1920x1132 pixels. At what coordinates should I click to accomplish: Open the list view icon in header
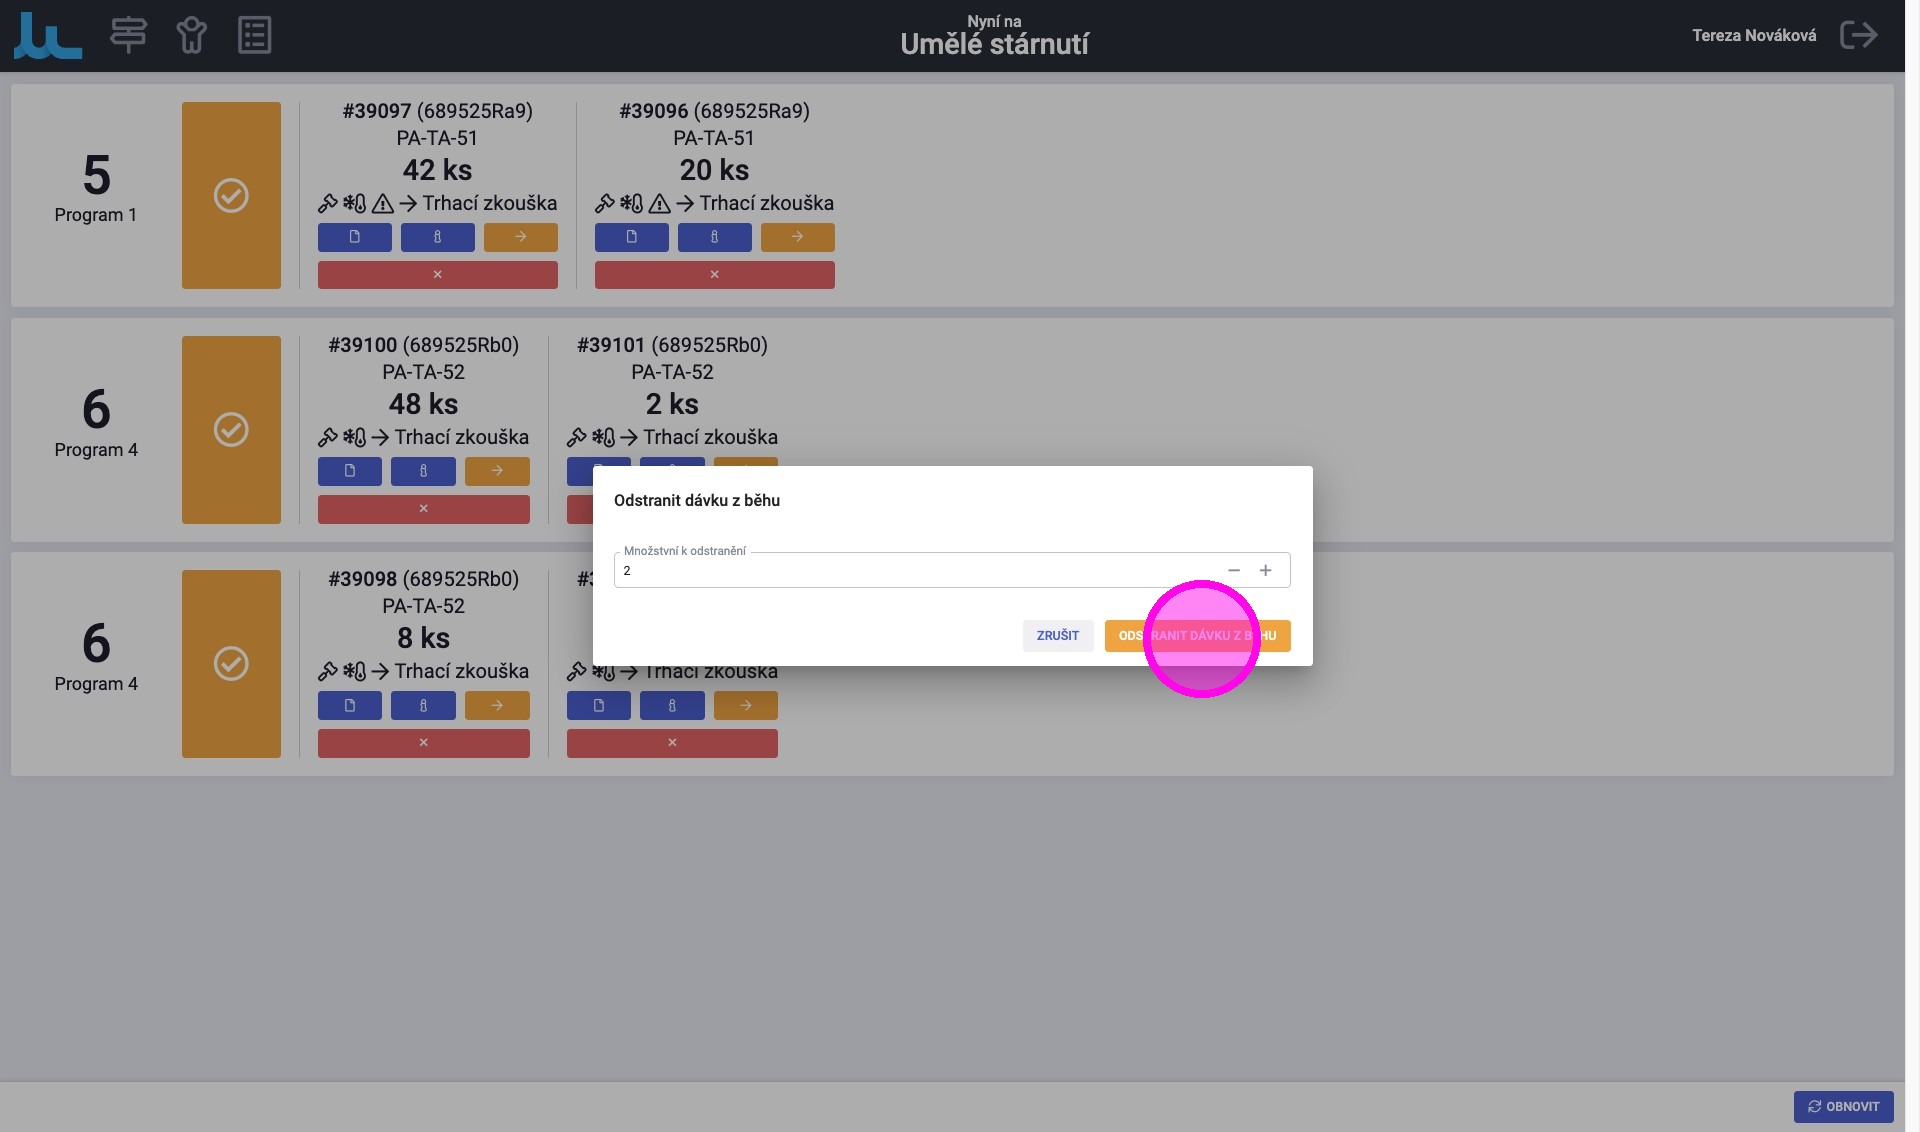tap(254, 35)
